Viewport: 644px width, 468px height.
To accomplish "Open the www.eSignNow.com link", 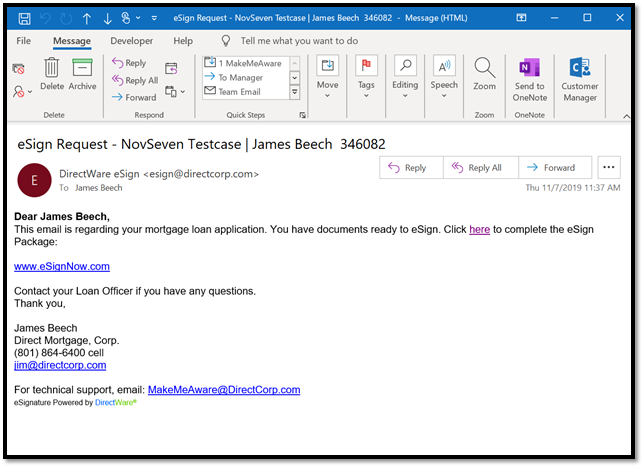I will [x=62, y=266].
